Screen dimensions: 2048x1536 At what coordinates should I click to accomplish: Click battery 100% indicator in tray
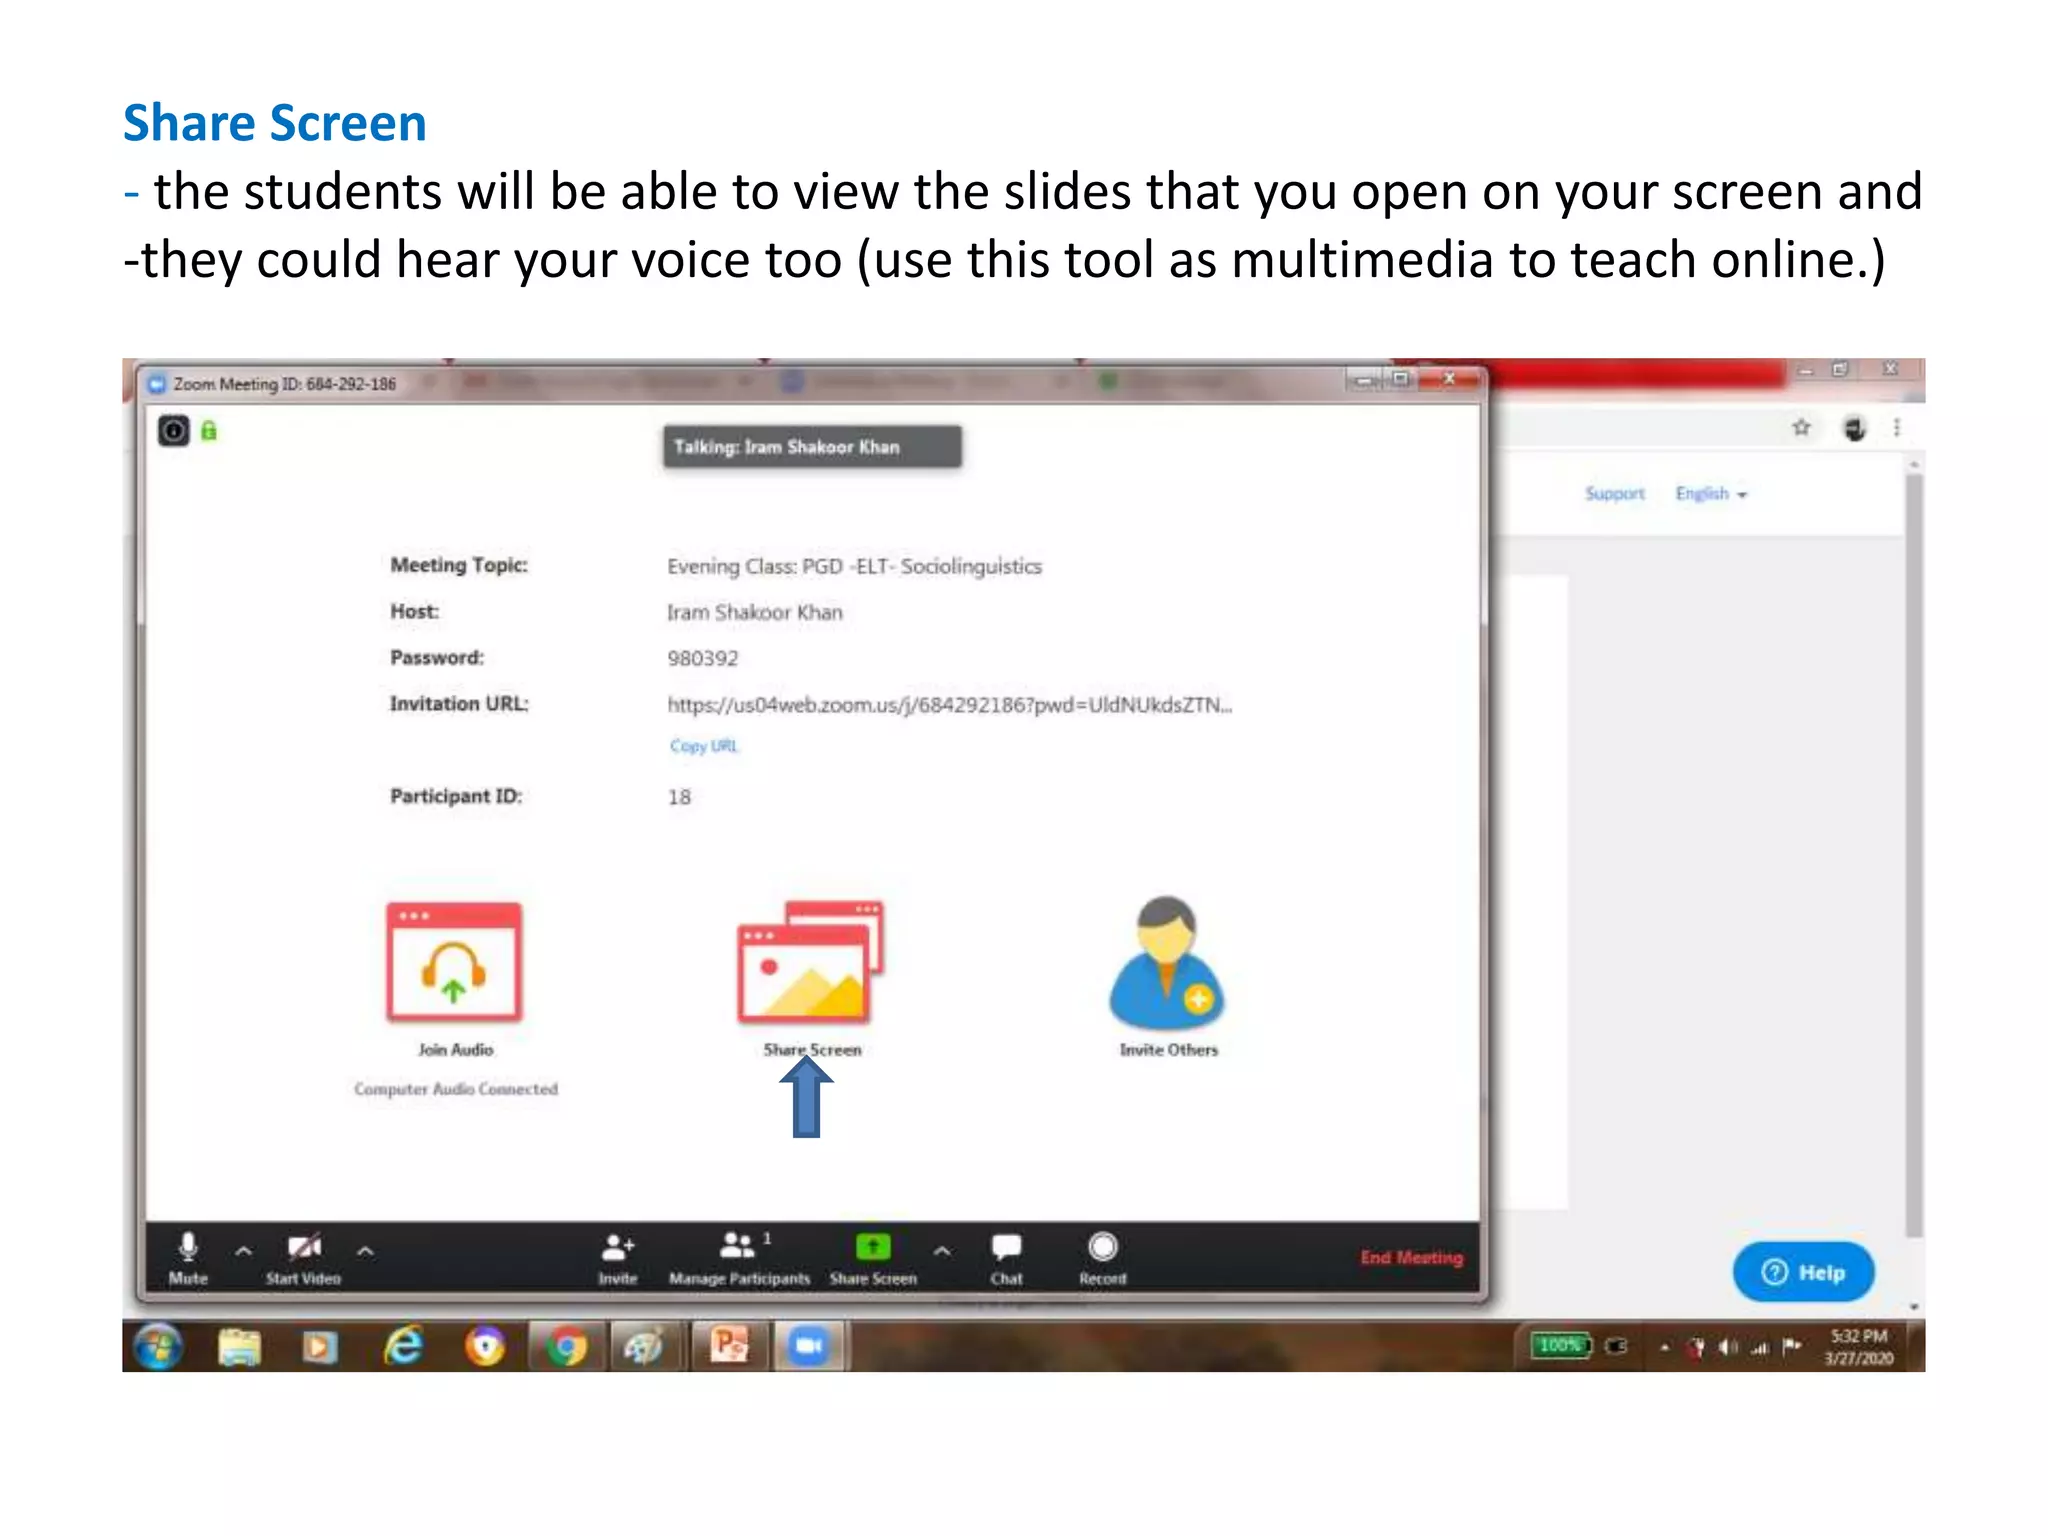click(1560, 1346)
